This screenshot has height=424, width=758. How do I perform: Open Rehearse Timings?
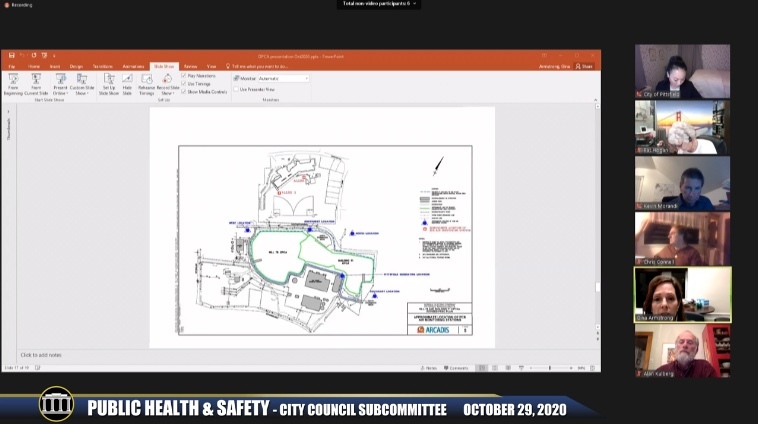(146, 82)
